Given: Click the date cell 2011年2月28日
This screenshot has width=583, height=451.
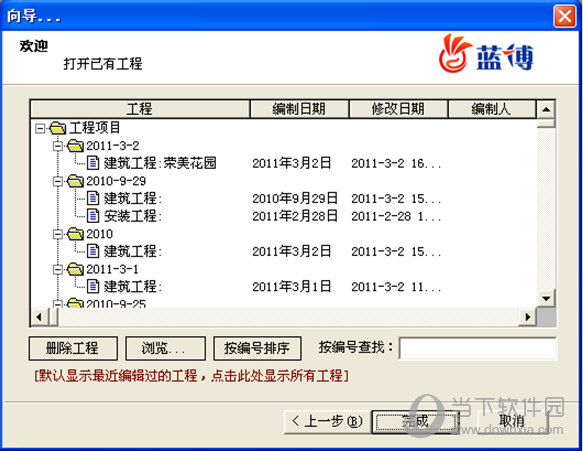Looking at the screenshot, I should (x=295, y=216).
